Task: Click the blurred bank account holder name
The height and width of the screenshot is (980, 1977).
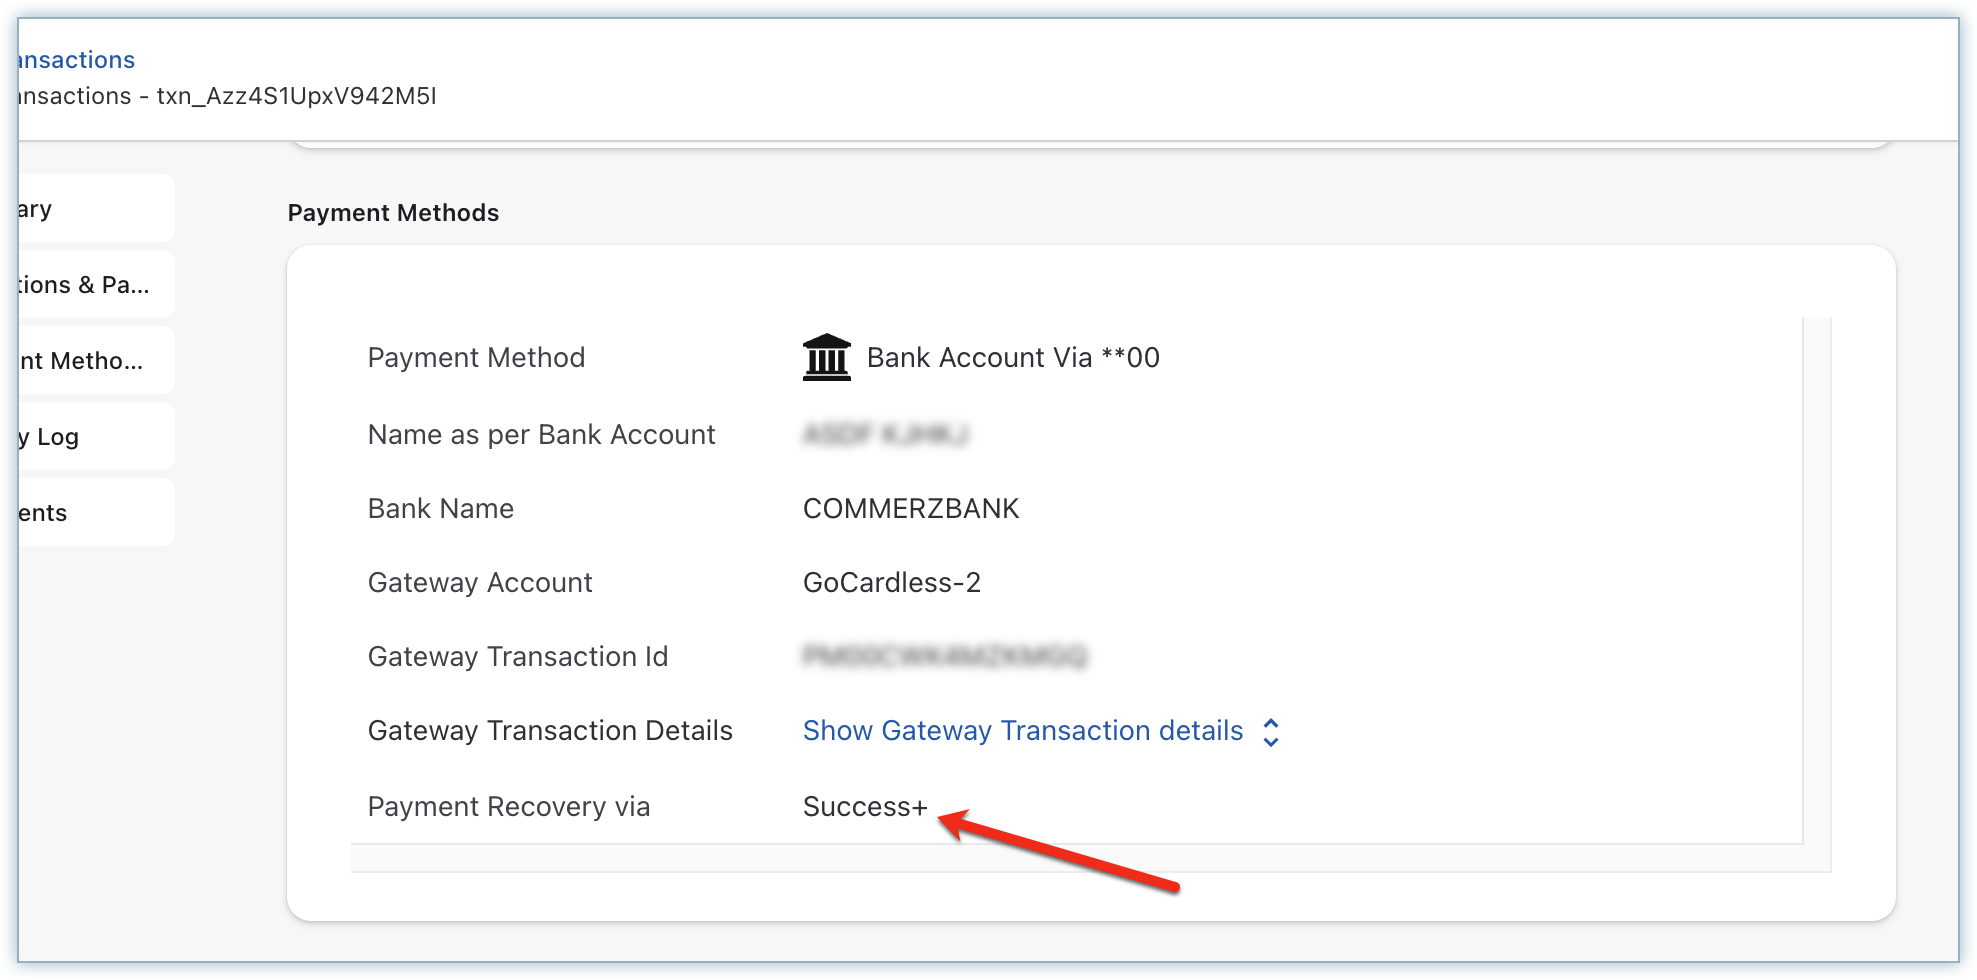Action: click(x=885, y=435)
